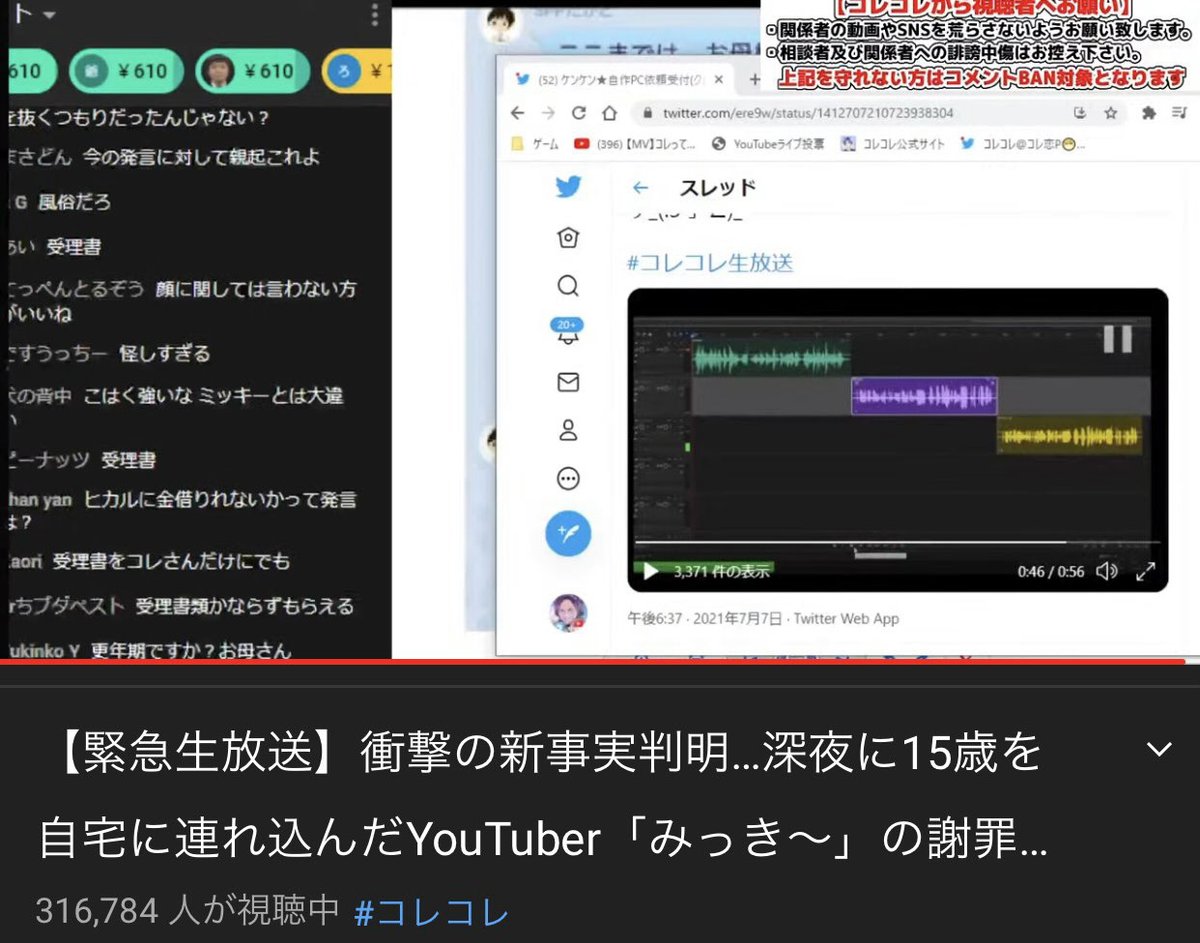Open the yellow super chat chip with ろ avatar
Viewport: 1200px width, 943px height.
coord(358,71)
